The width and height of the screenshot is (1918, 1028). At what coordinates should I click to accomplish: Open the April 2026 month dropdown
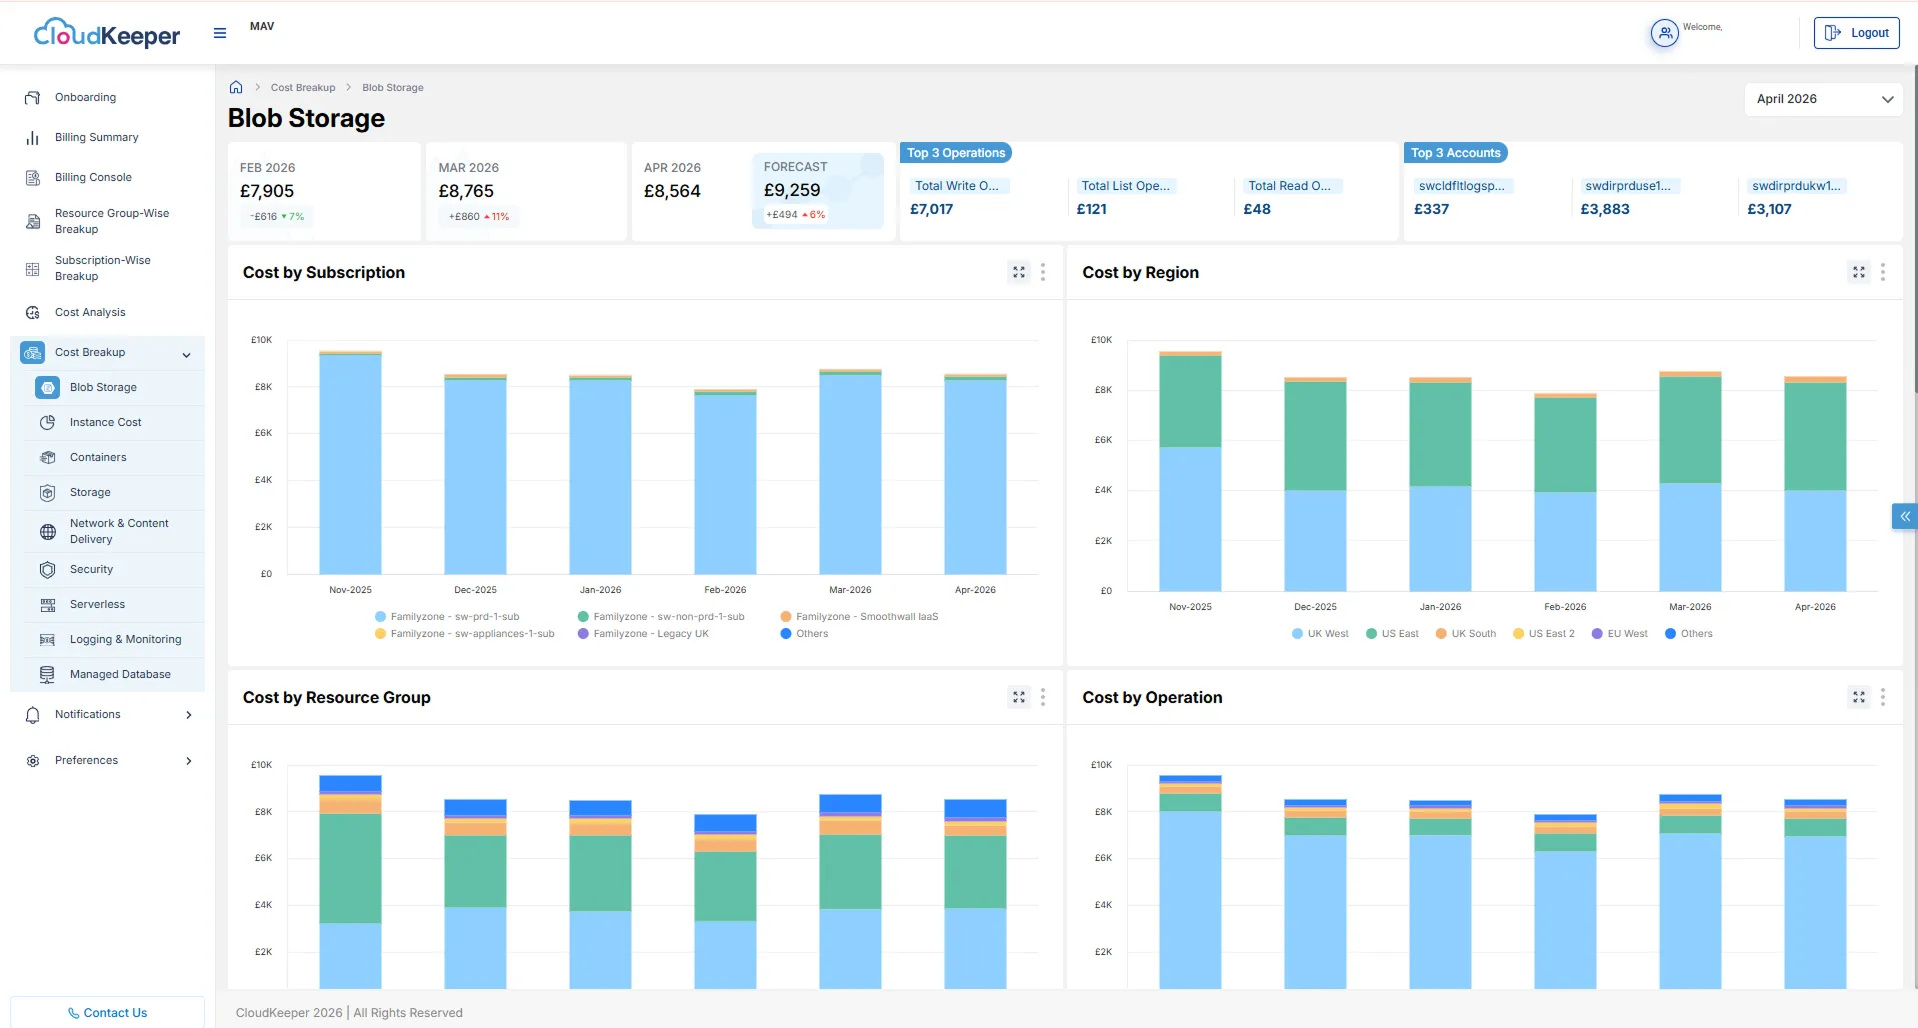click(x=1824, y=99)
